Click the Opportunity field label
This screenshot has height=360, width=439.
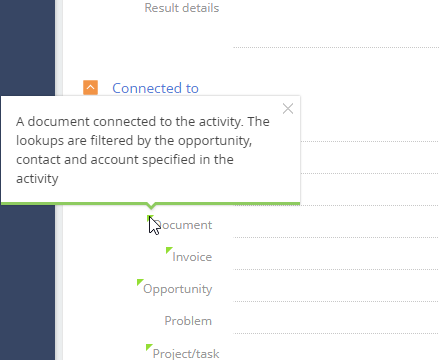click(178, 289)
